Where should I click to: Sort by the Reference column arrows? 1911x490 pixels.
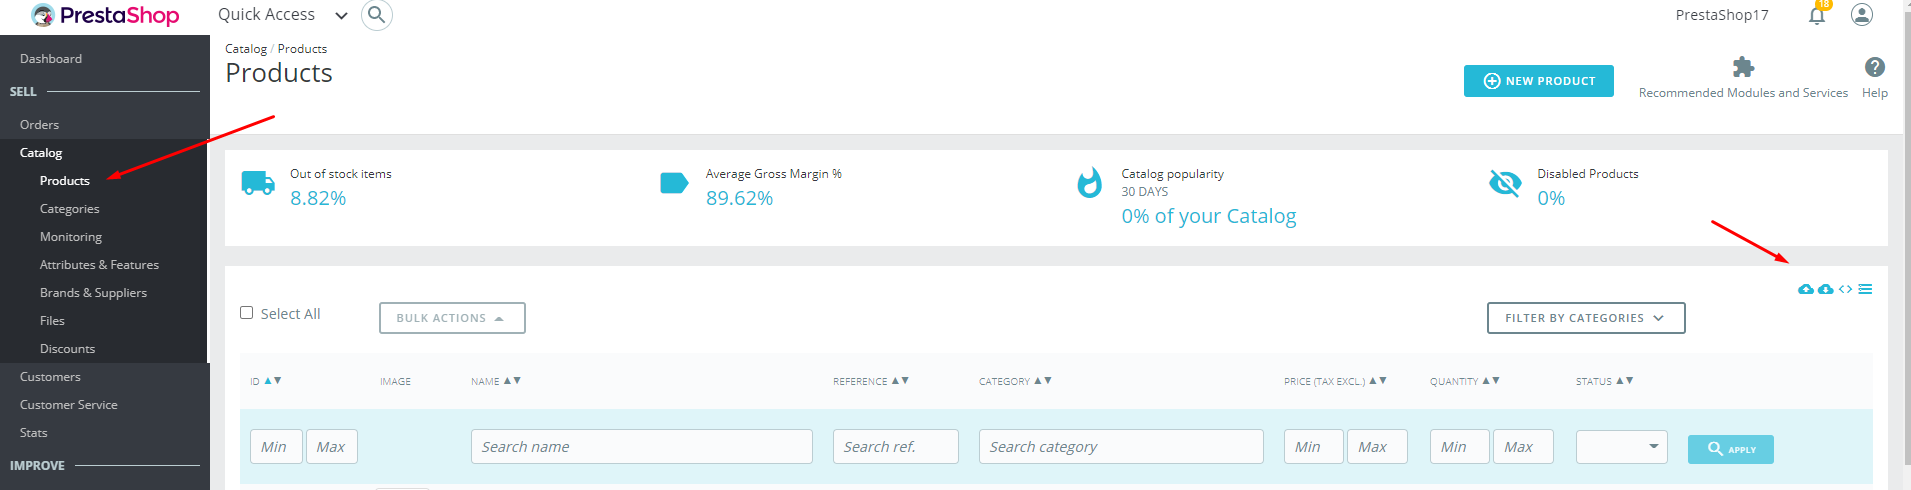pos(900,381)
